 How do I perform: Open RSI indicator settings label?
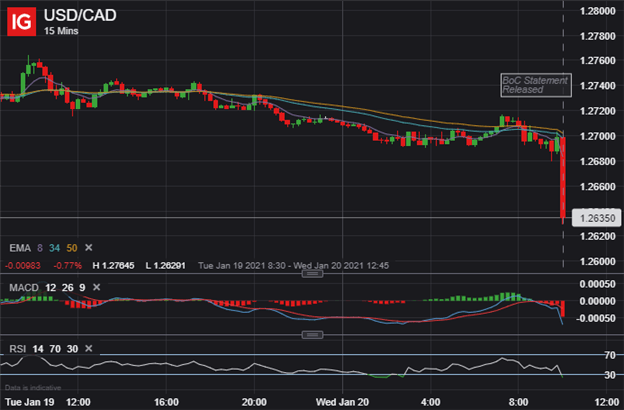click(18, 349)
